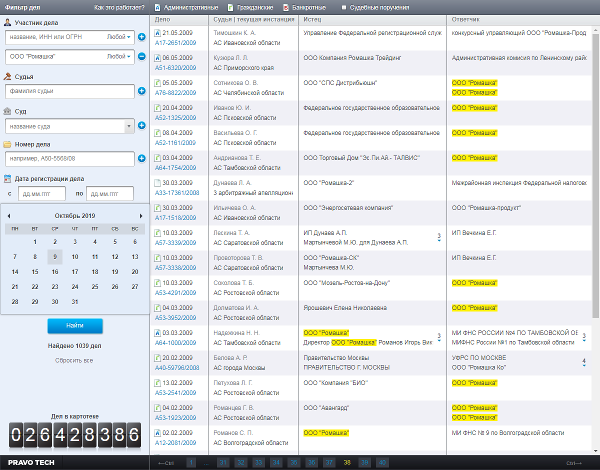This screenshot has width=600, height=470.
Task: Focus the case number input field
Action: pos(70,158)
